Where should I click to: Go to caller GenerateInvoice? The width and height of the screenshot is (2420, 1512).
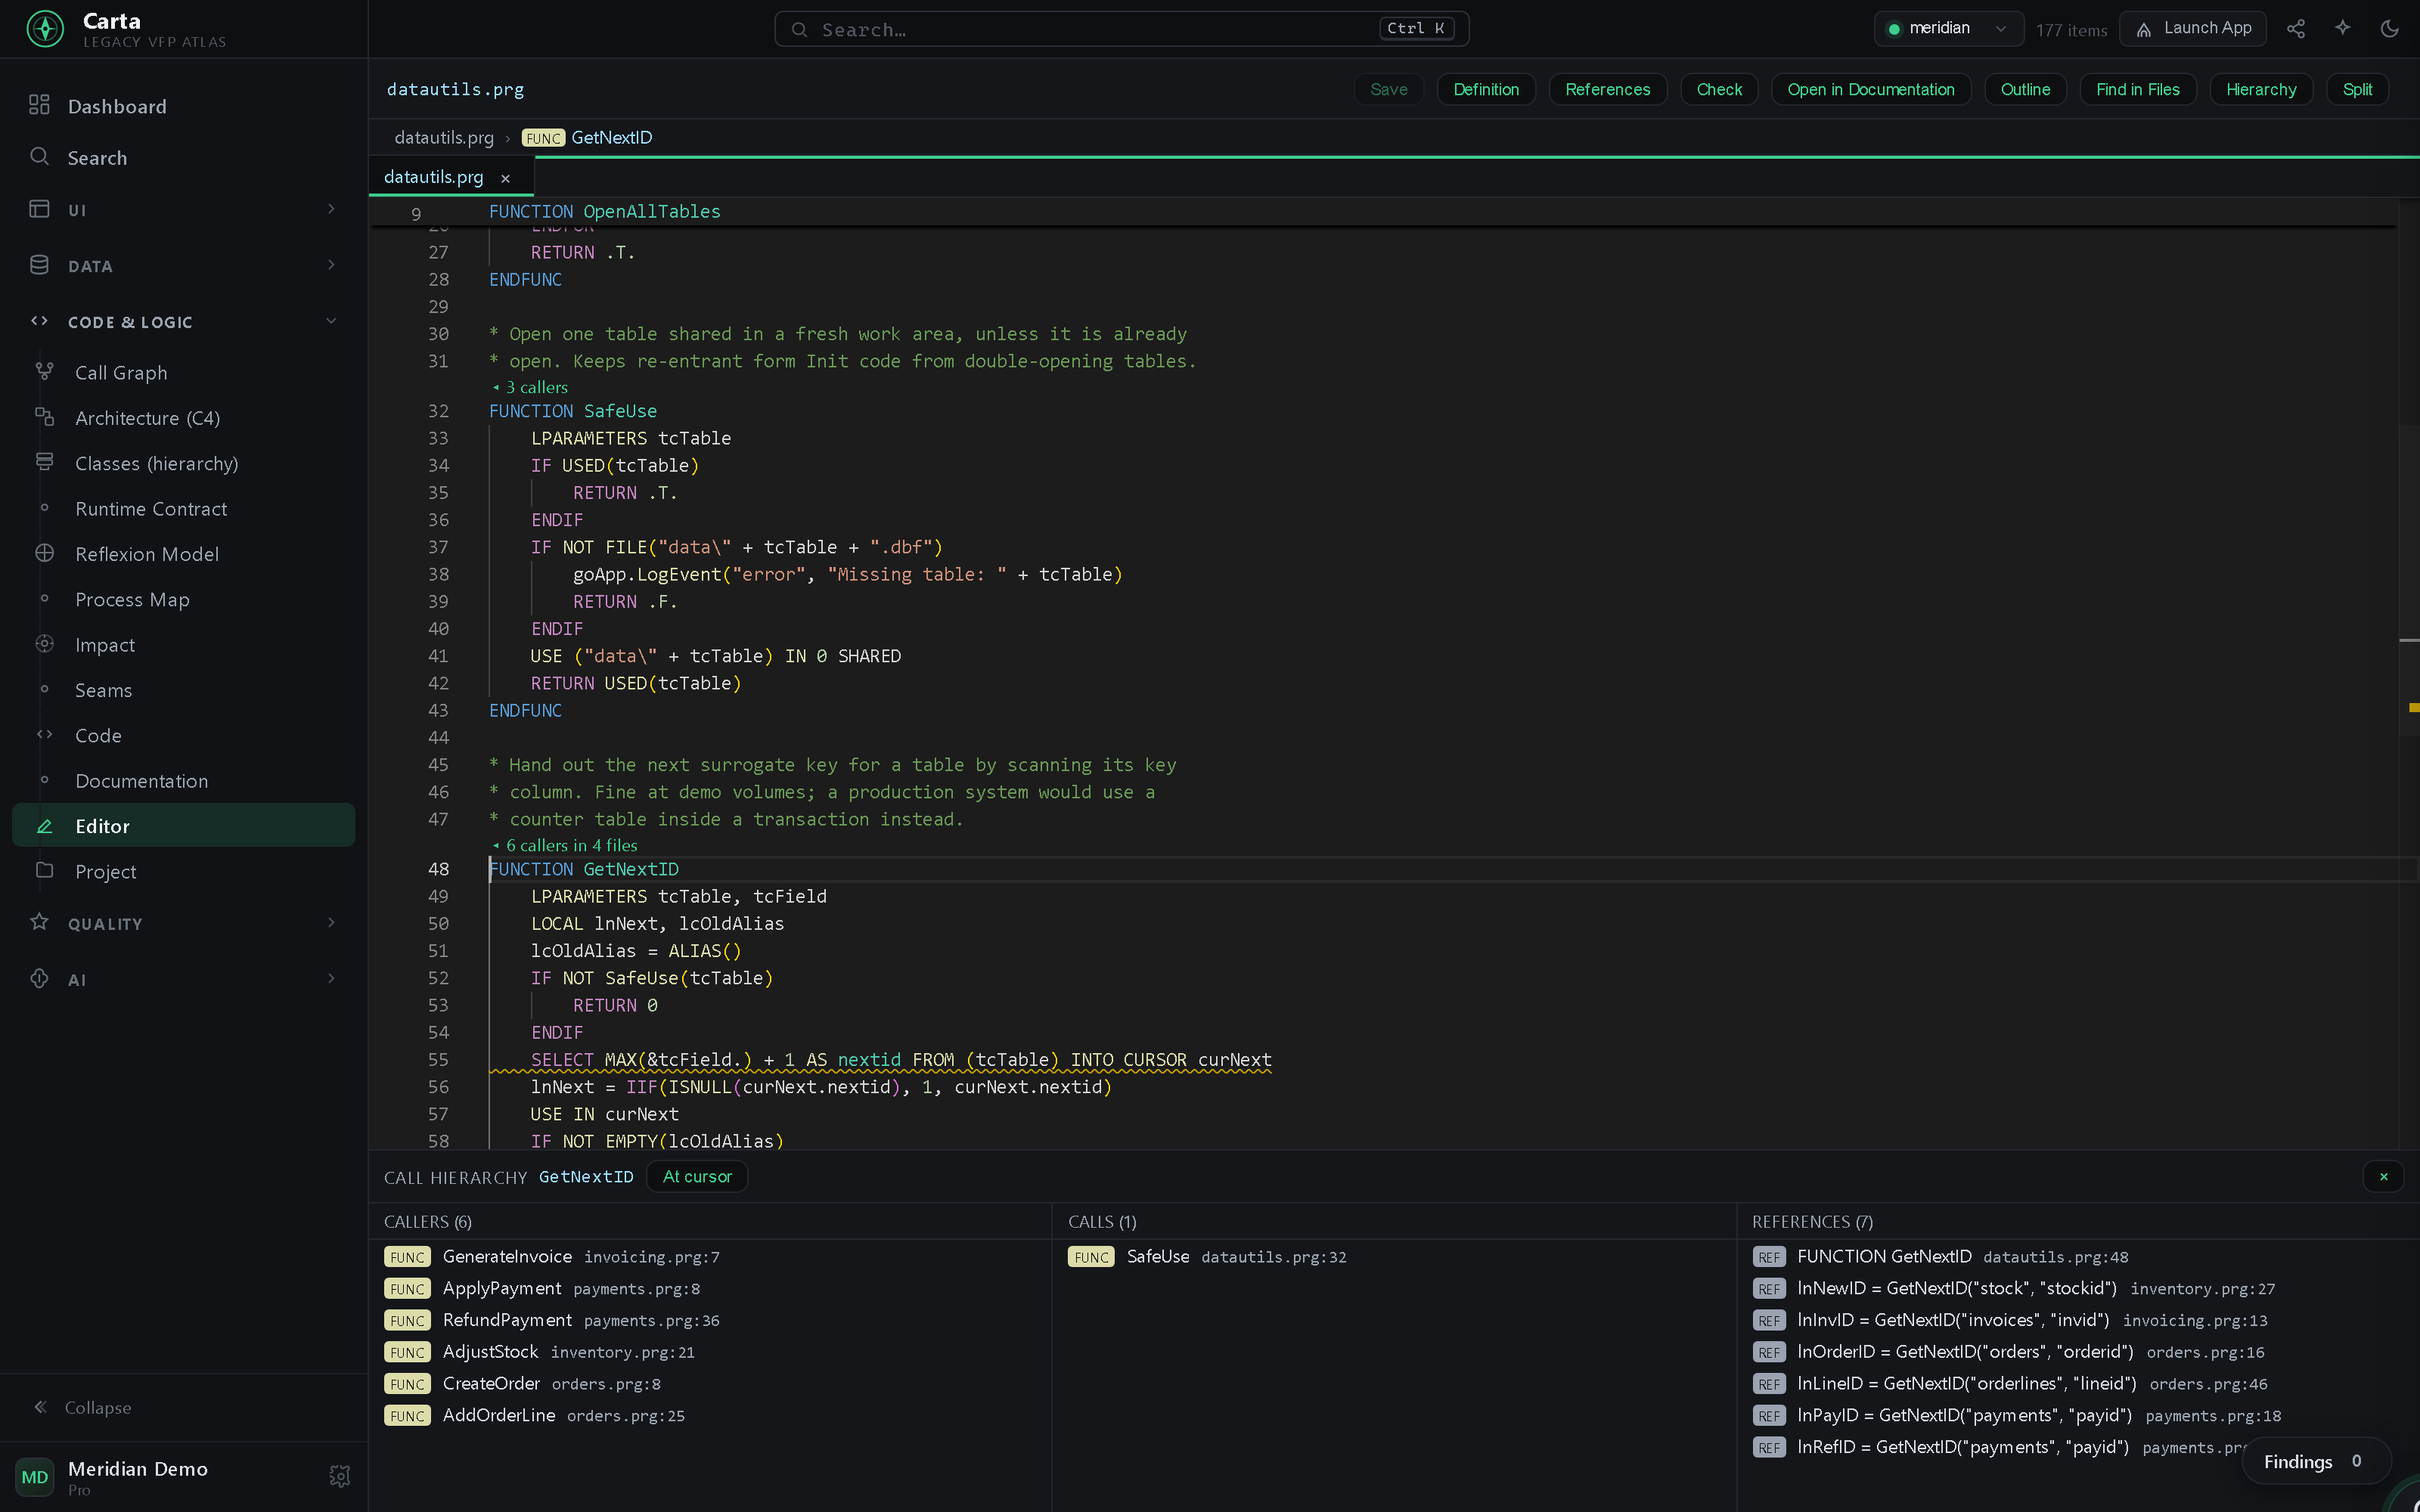tap(552, 1256)
